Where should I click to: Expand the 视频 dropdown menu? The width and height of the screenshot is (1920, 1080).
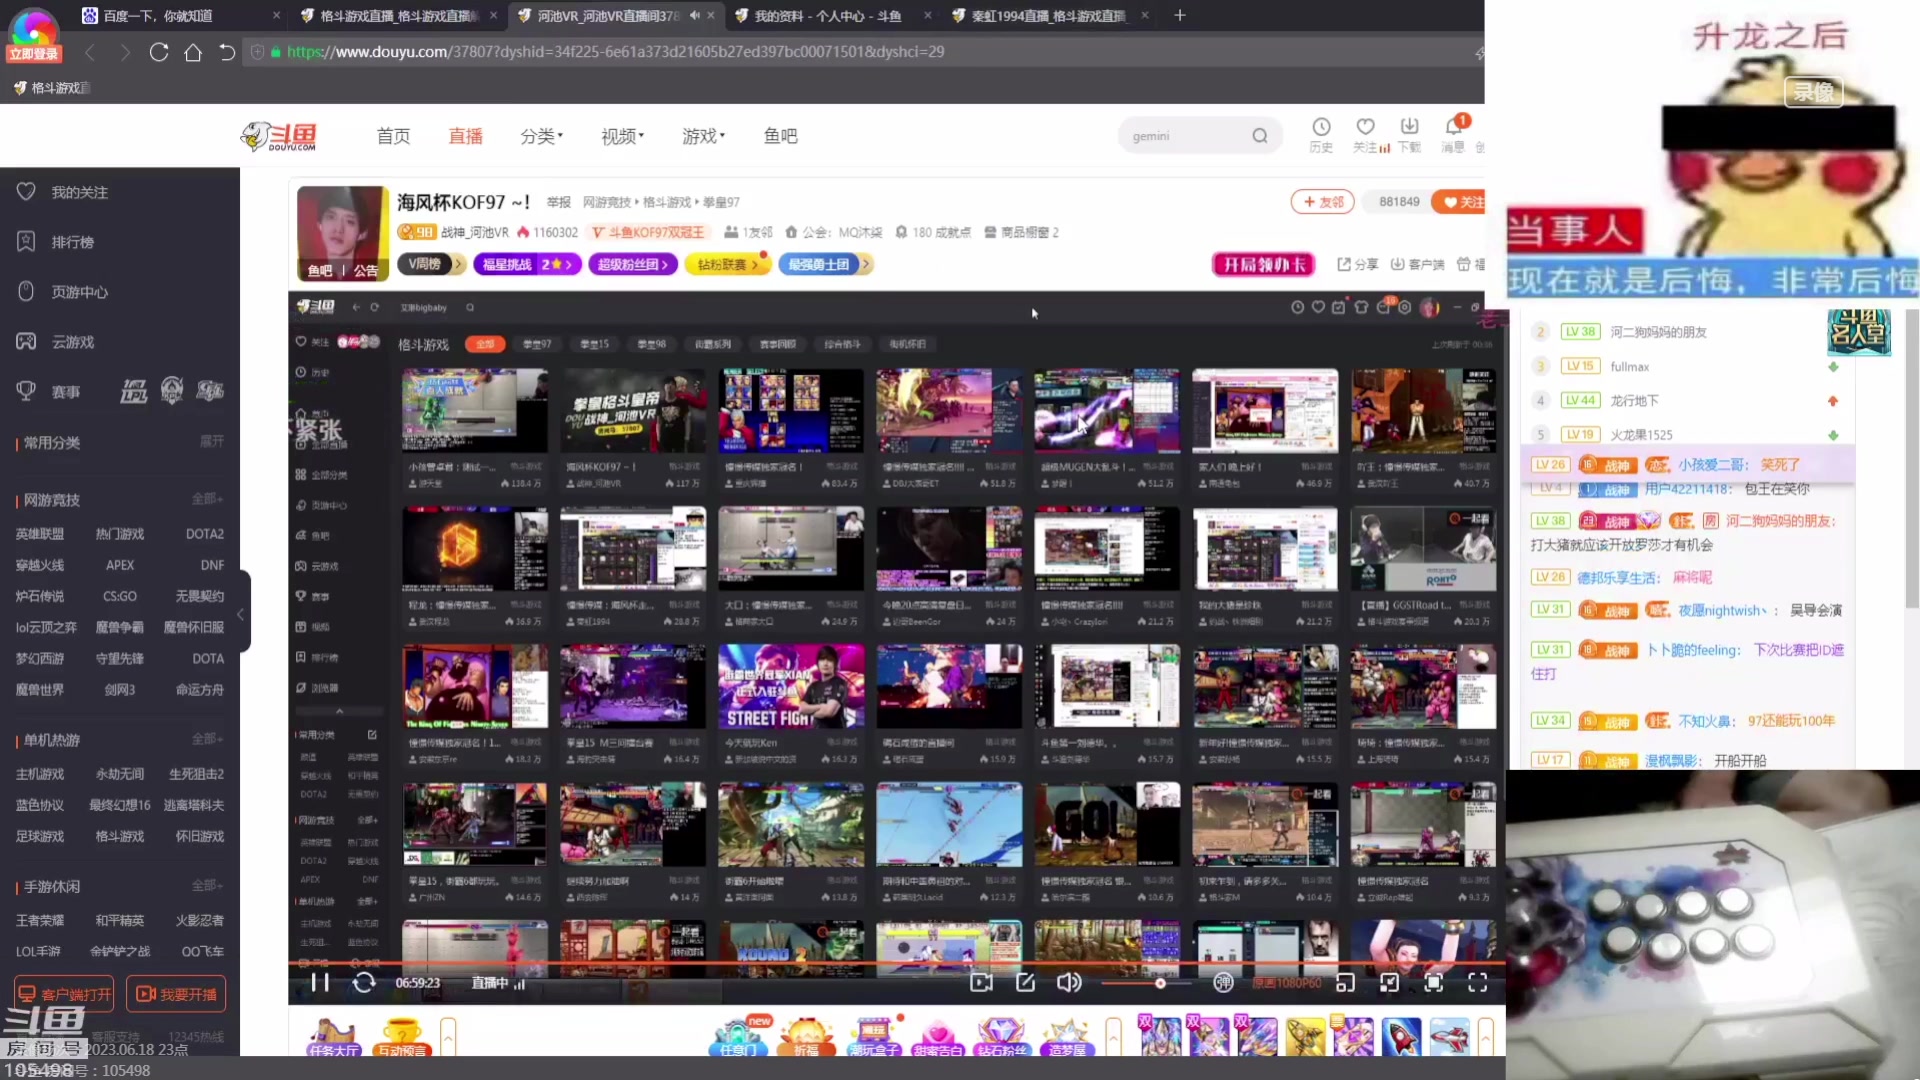[x=622, y=136]
